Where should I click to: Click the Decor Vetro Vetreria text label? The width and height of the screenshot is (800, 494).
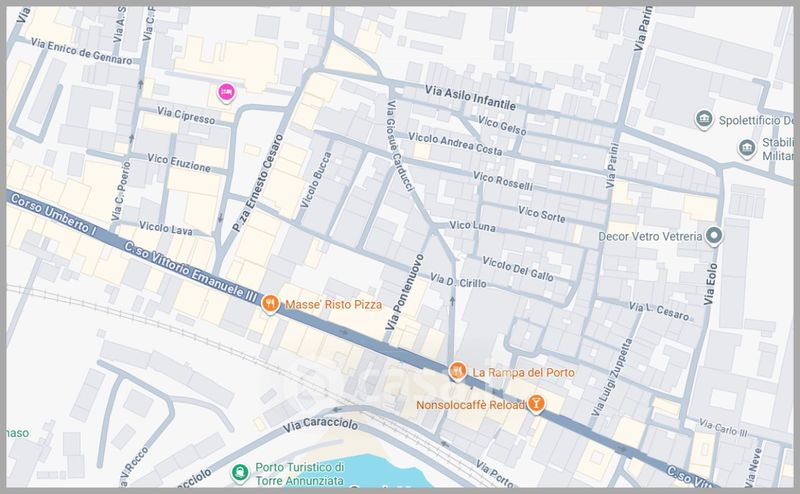pyautogui.click(x=650, y=238)
